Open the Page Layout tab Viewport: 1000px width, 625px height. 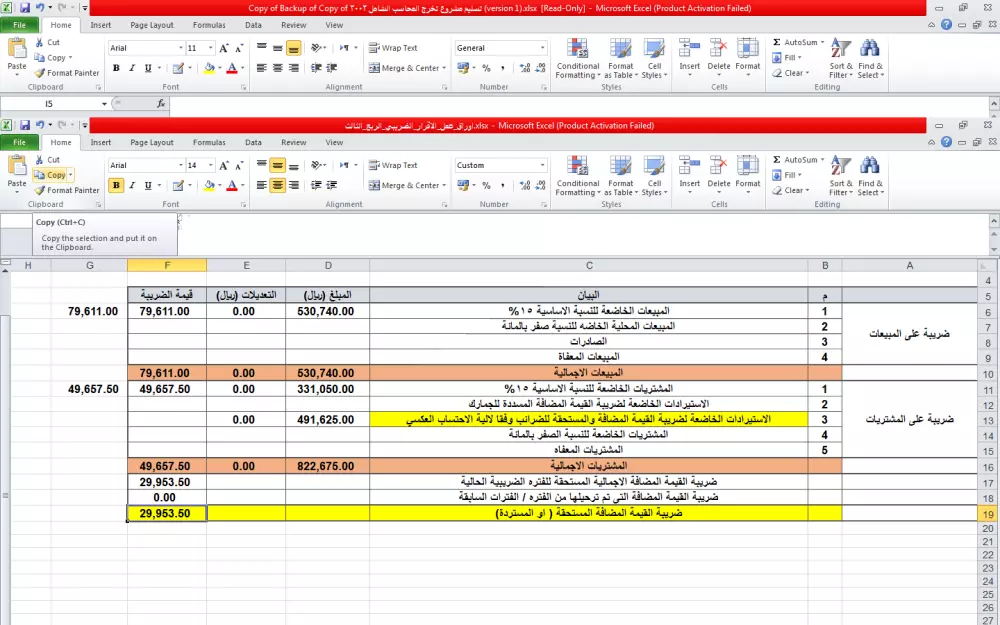pyautogui.click(x=151, y=141)
